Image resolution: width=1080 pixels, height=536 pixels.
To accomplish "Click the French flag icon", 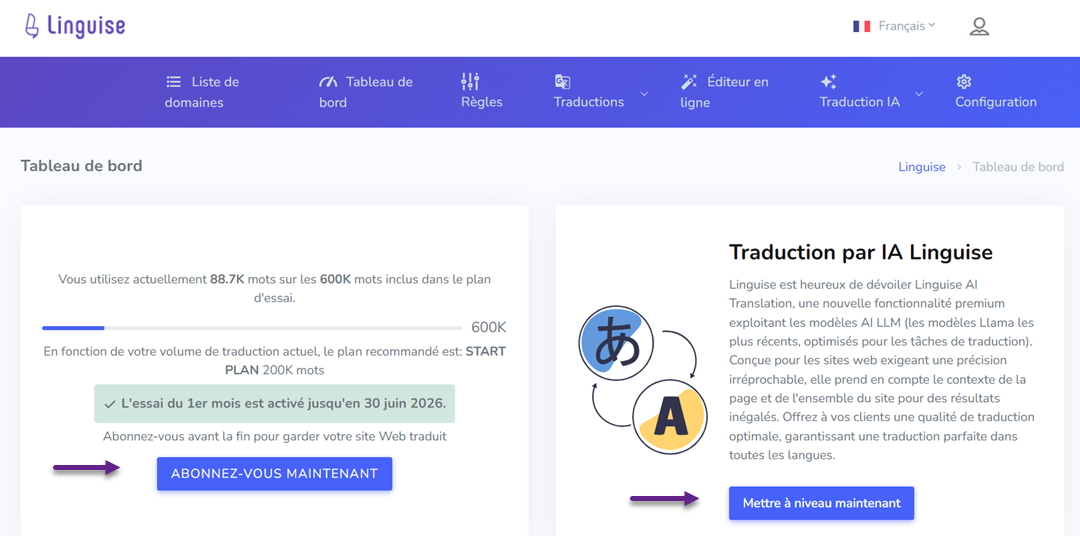I will (862, 26).
